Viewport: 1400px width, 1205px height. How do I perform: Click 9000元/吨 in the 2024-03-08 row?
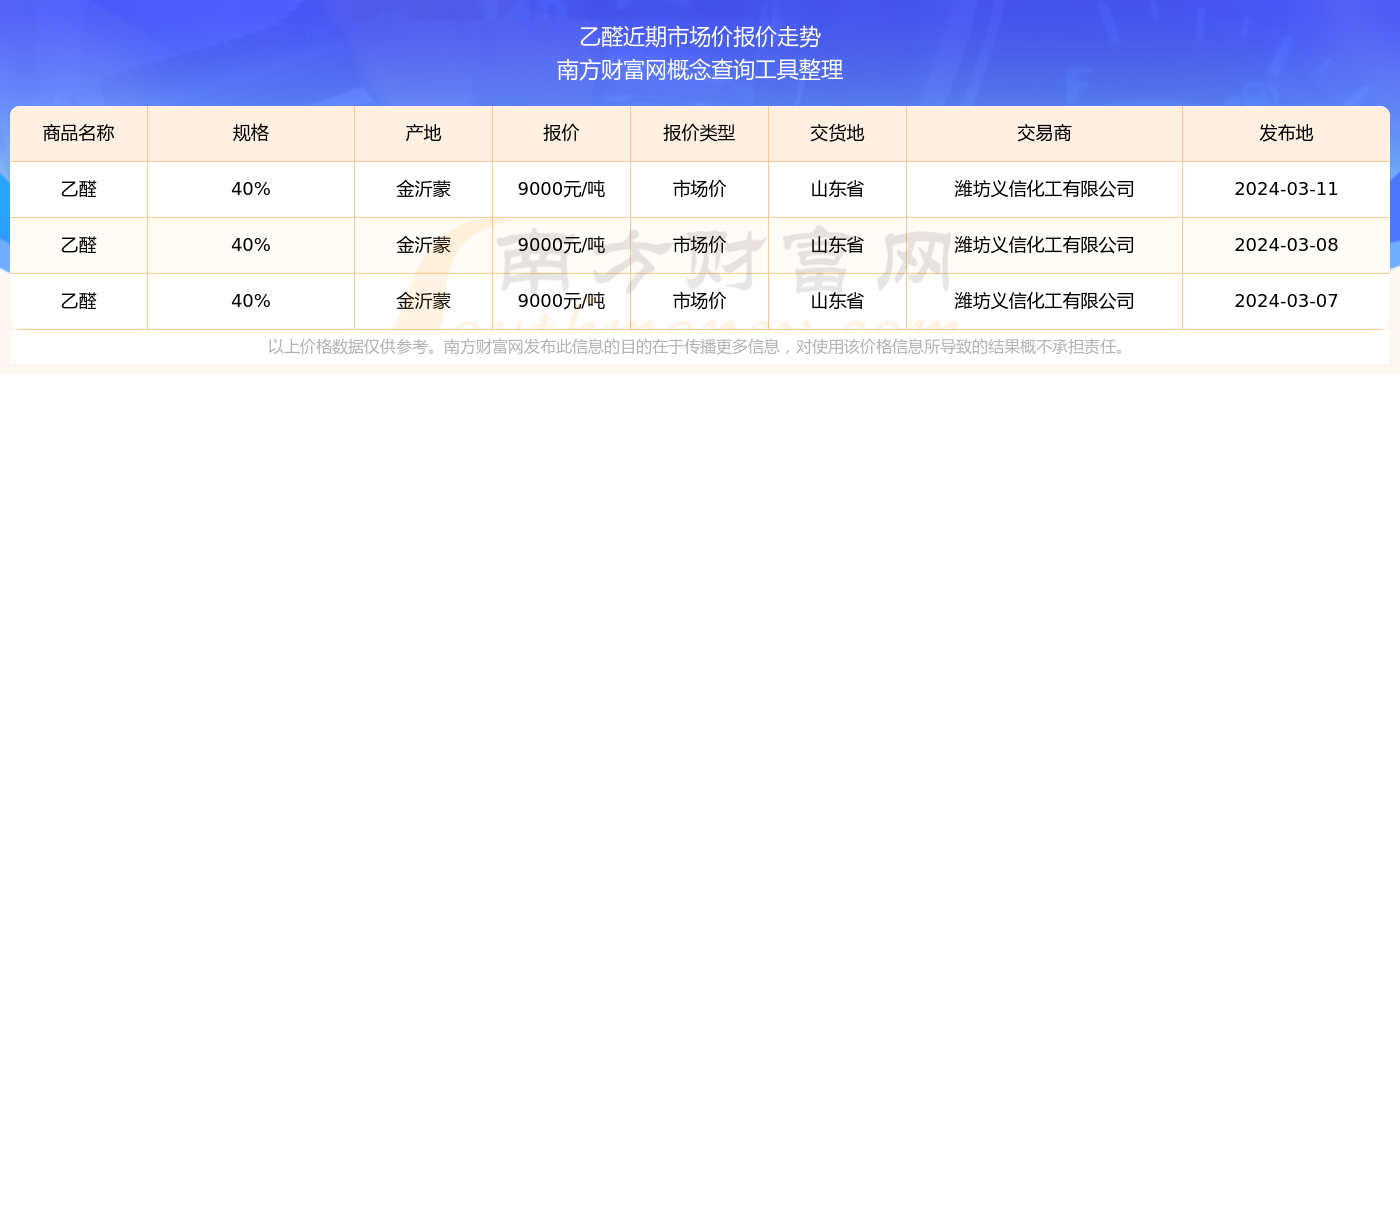click(561, 245)
